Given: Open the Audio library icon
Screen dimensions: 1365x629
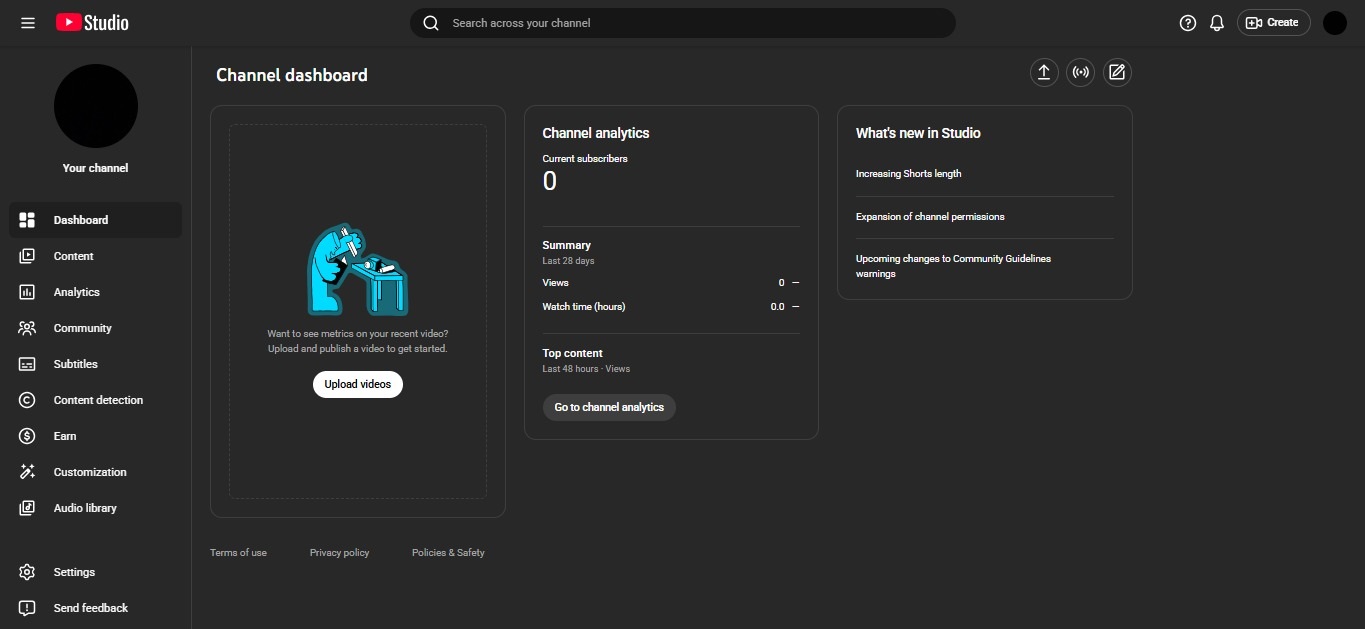Looking at the screenshot, I should [x=27, y=508].
